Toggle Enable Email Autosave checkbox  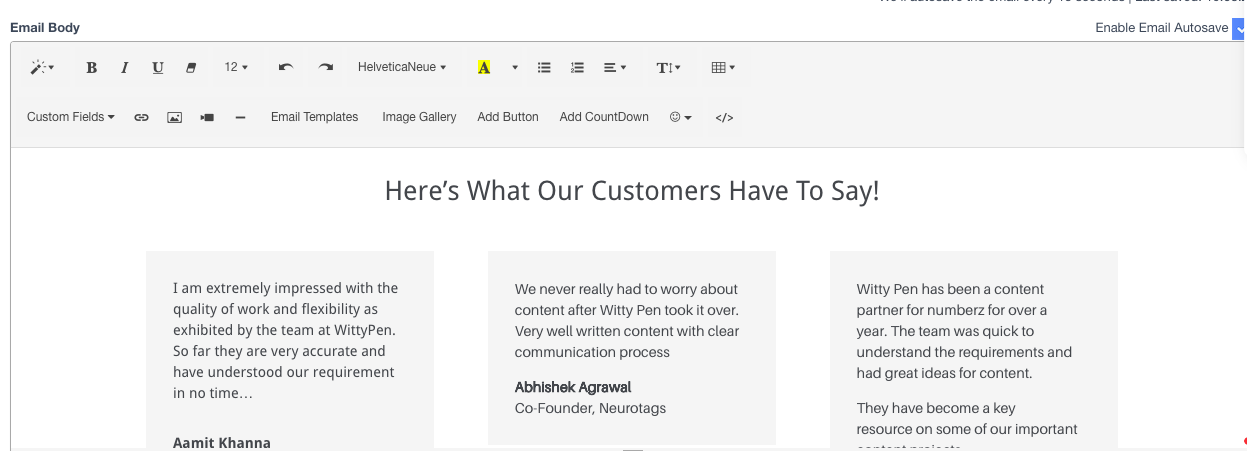coord(1239,28)
